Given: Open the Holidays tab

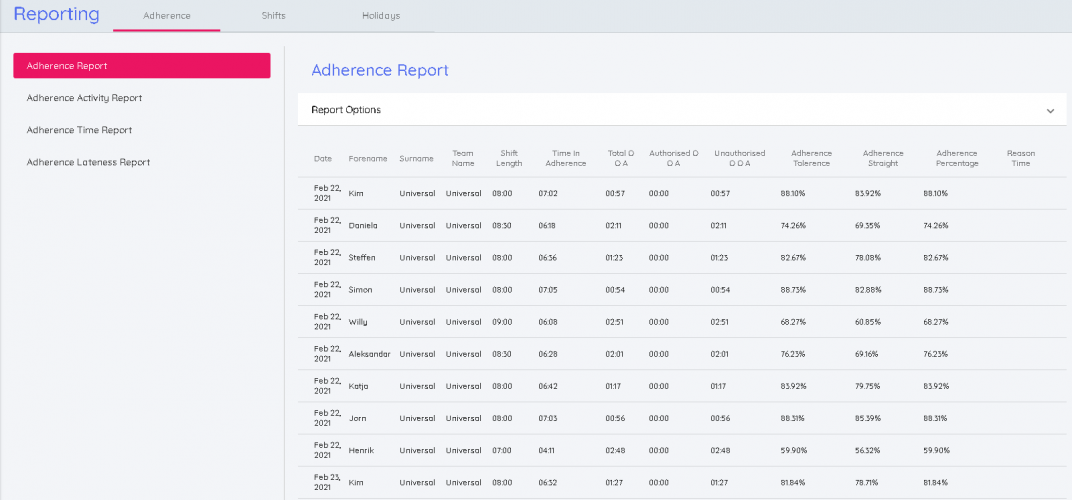Looking at the screenshot, I should [x=380, y=16].
